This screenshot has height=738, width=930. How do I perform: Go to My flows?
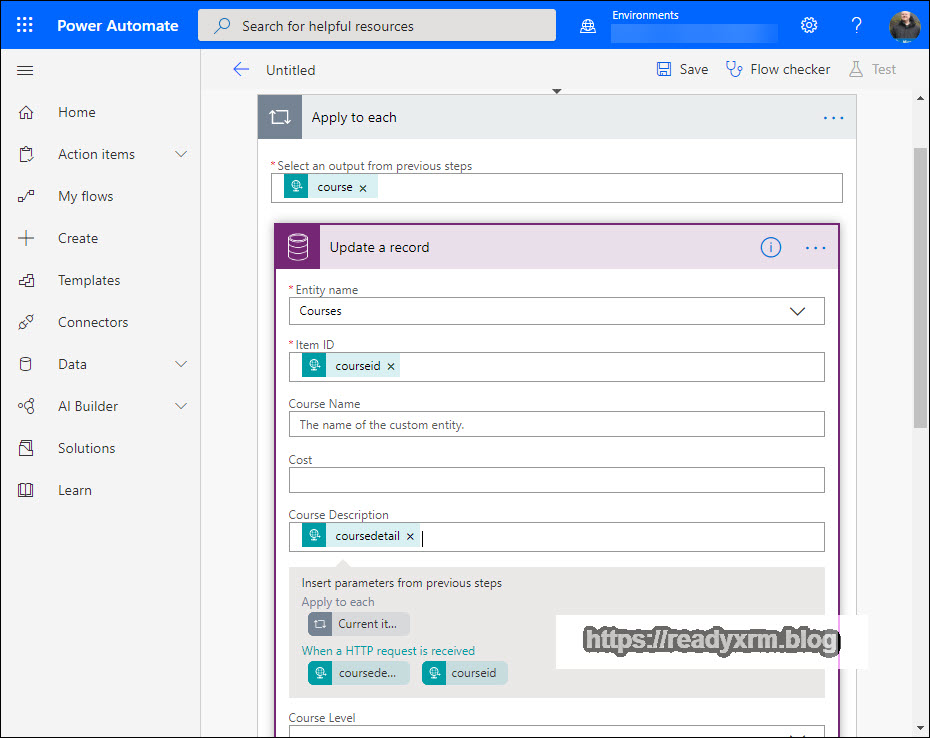click(85, 196)
